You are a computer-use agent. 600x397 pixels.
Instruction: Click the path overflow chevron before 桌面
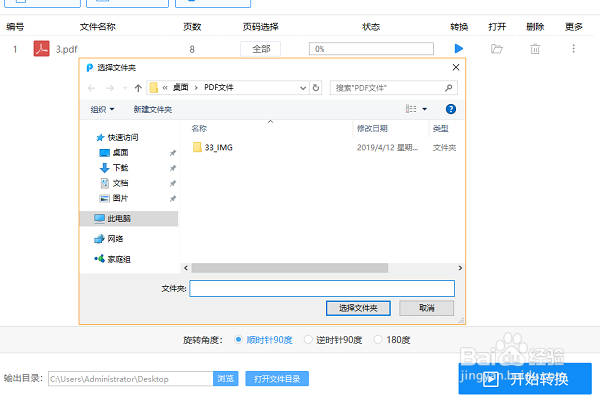(x=165, y=88)
